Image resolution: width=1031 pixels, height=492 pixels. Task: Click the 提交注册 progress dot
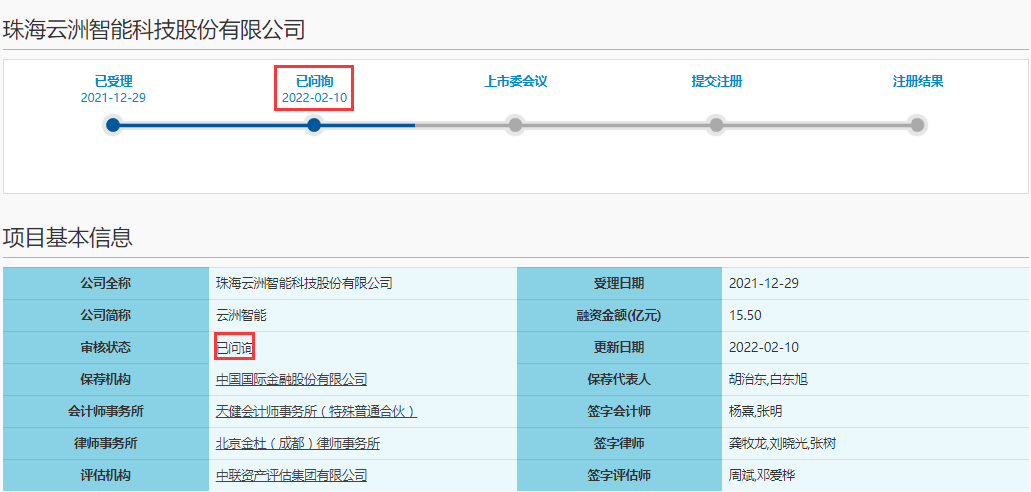(x=716, y=125)
